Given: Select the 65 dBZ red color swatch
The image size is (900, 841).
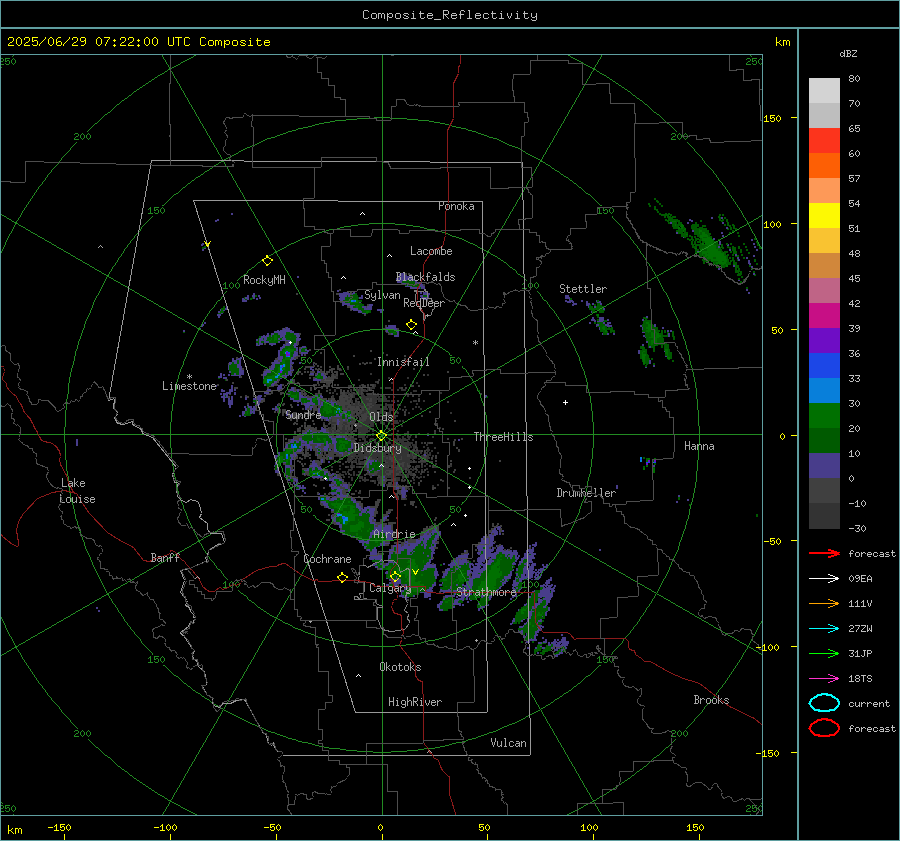Looking at the screenshot, I should (824, 140).
